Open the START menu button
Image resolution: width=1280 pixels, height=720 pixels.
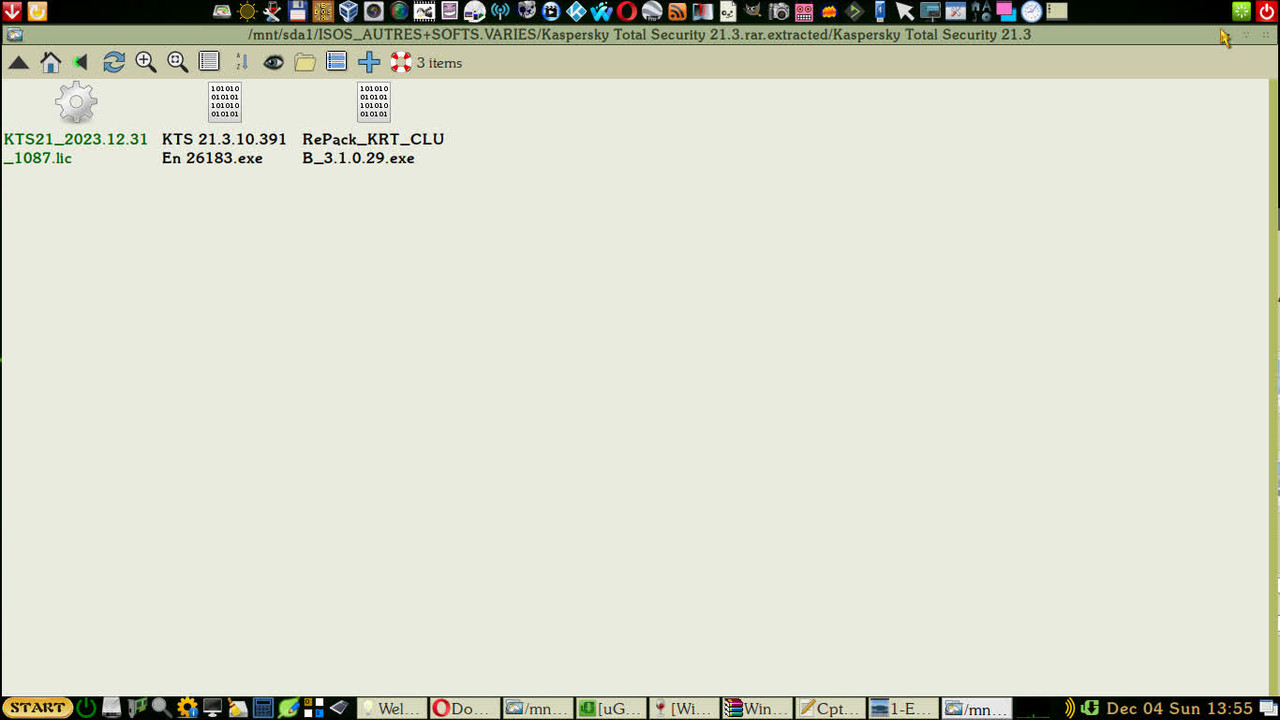click(37, 708)
